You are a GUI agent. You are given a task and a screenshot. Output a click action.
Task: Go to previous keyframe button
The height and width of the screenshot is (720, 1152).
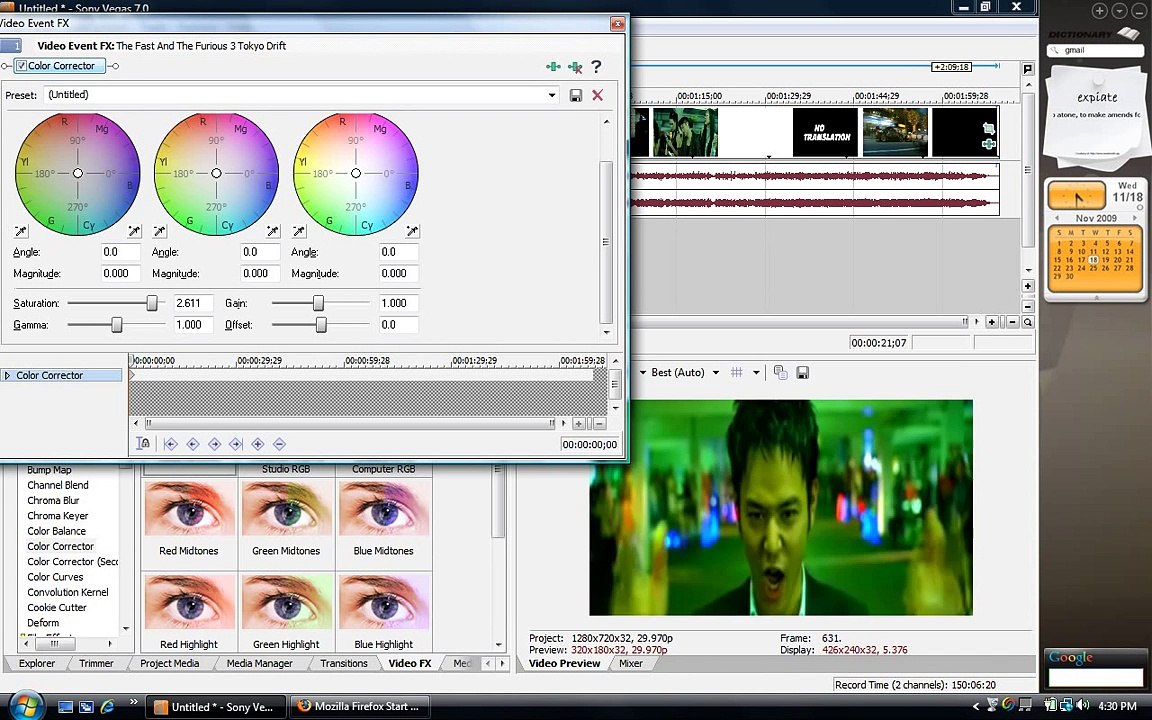coord(192,444)
